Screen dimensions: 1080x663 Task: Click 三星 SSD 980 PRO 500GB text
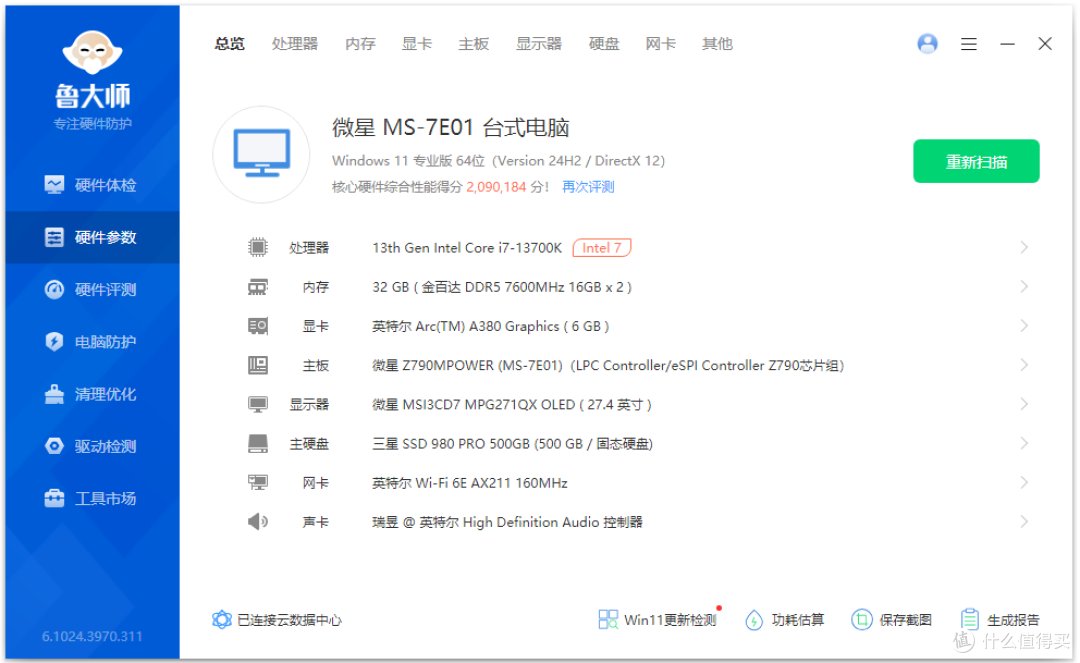coord(512,444)
